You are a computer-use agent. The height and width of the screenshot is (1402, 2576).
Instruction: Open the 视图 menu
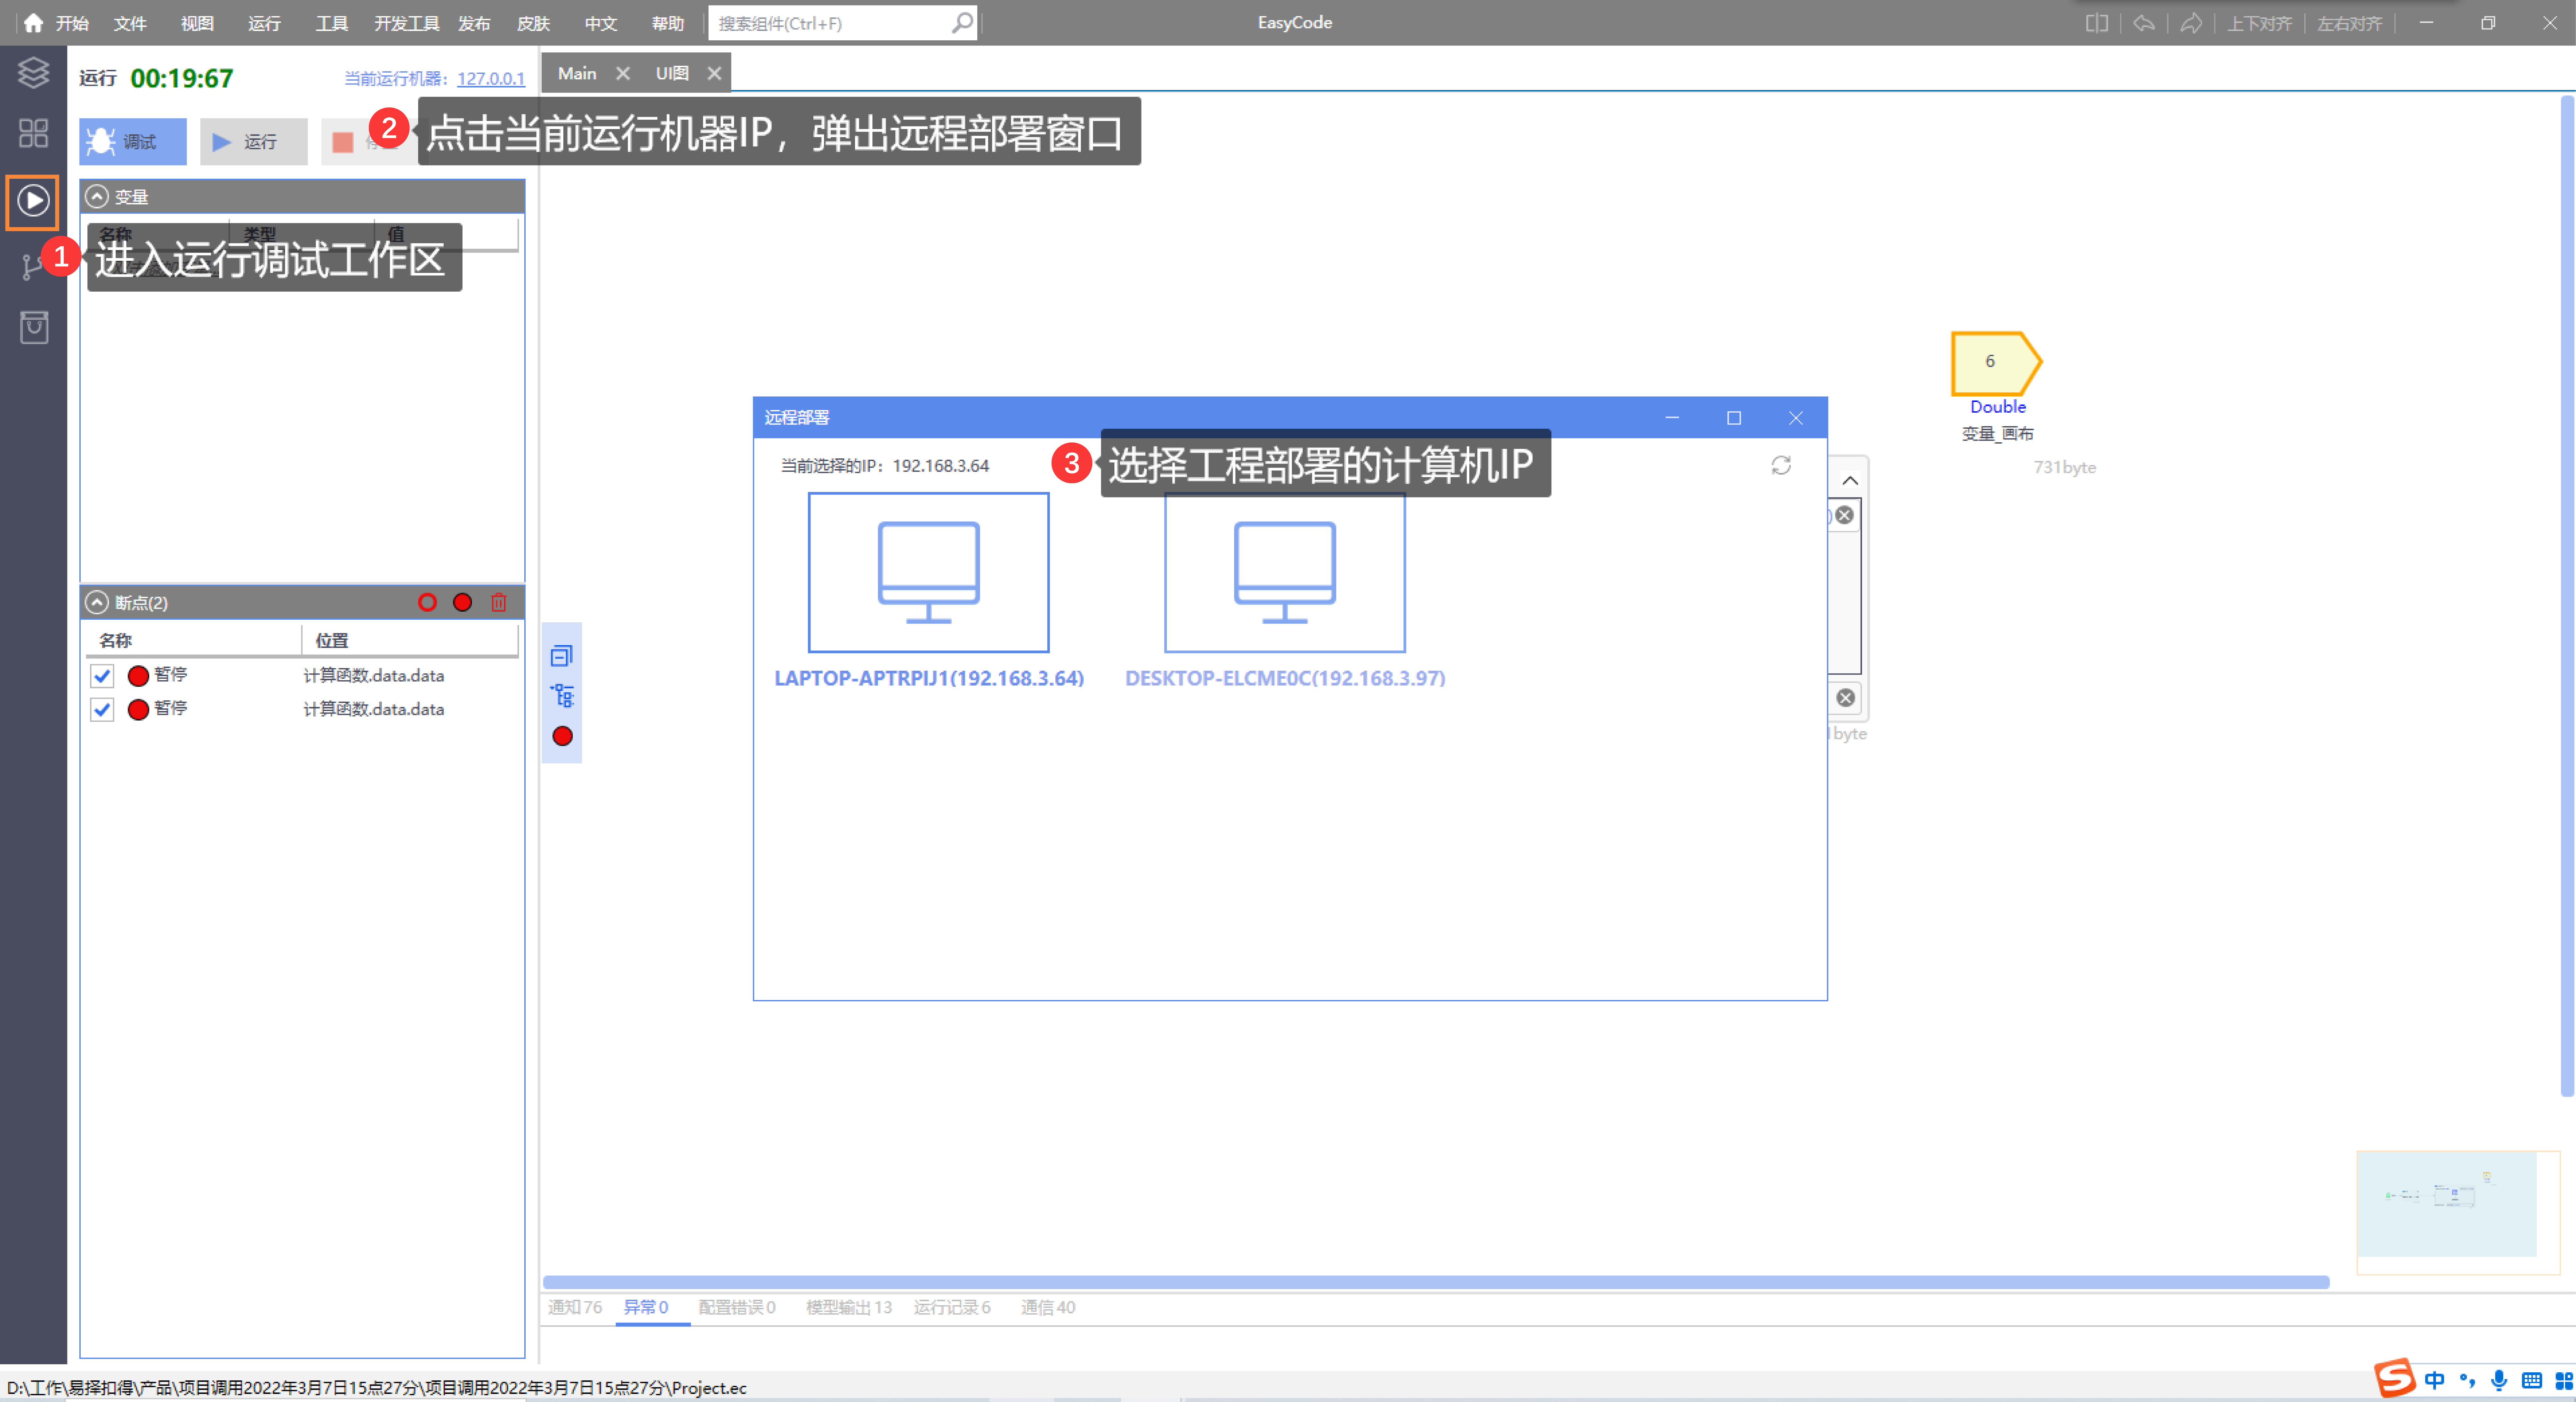197,23
